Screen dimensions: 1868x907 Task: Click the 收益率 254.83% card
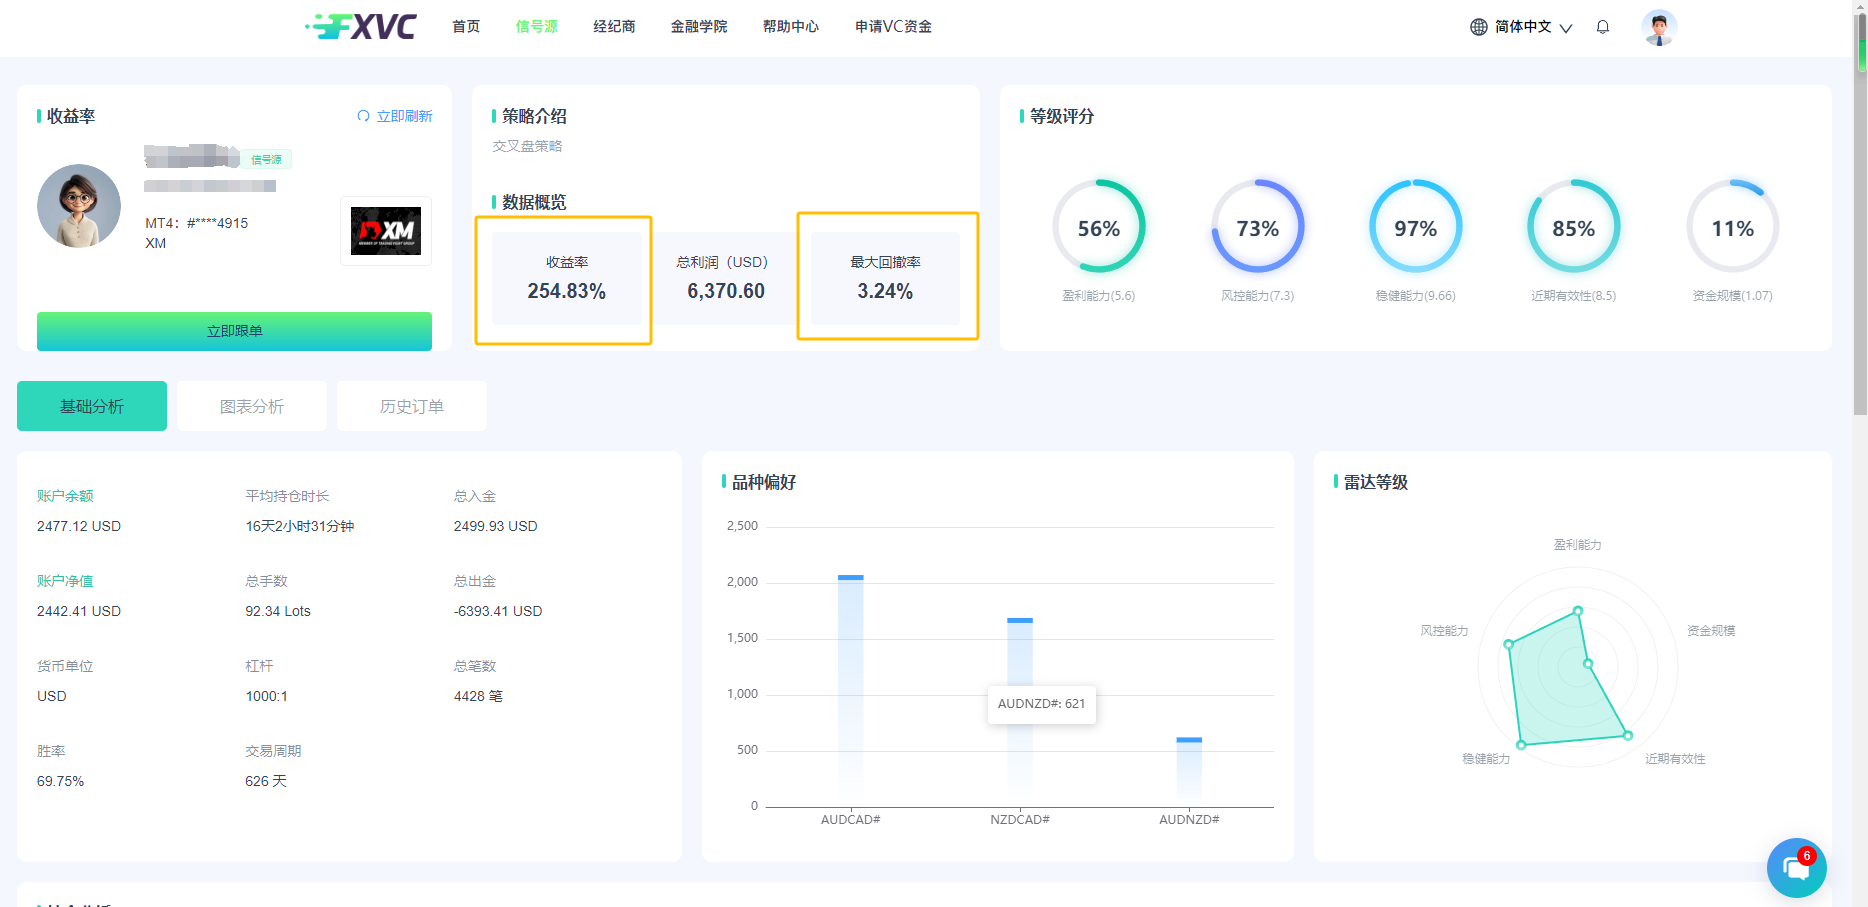coord(567,278)
